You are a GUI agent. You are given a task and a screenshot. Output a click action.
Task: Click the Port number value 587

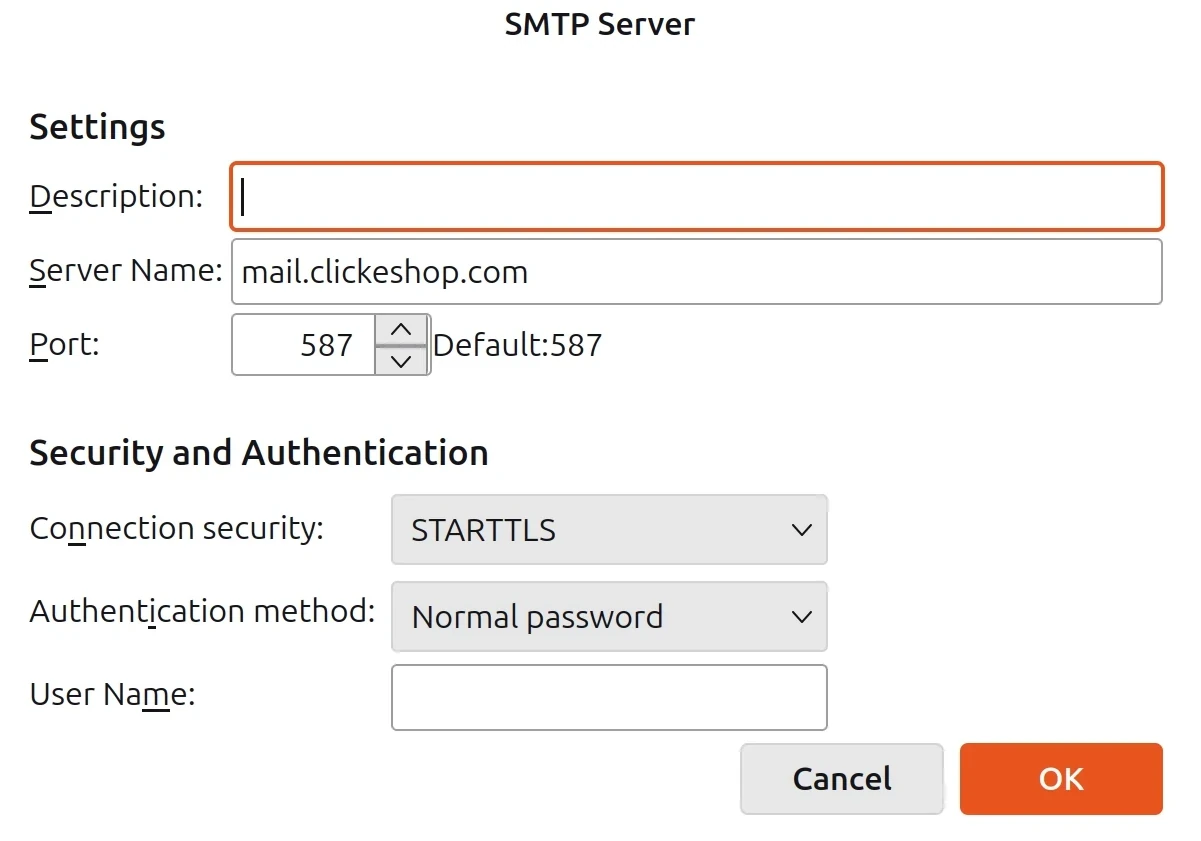tap(328, 344)
